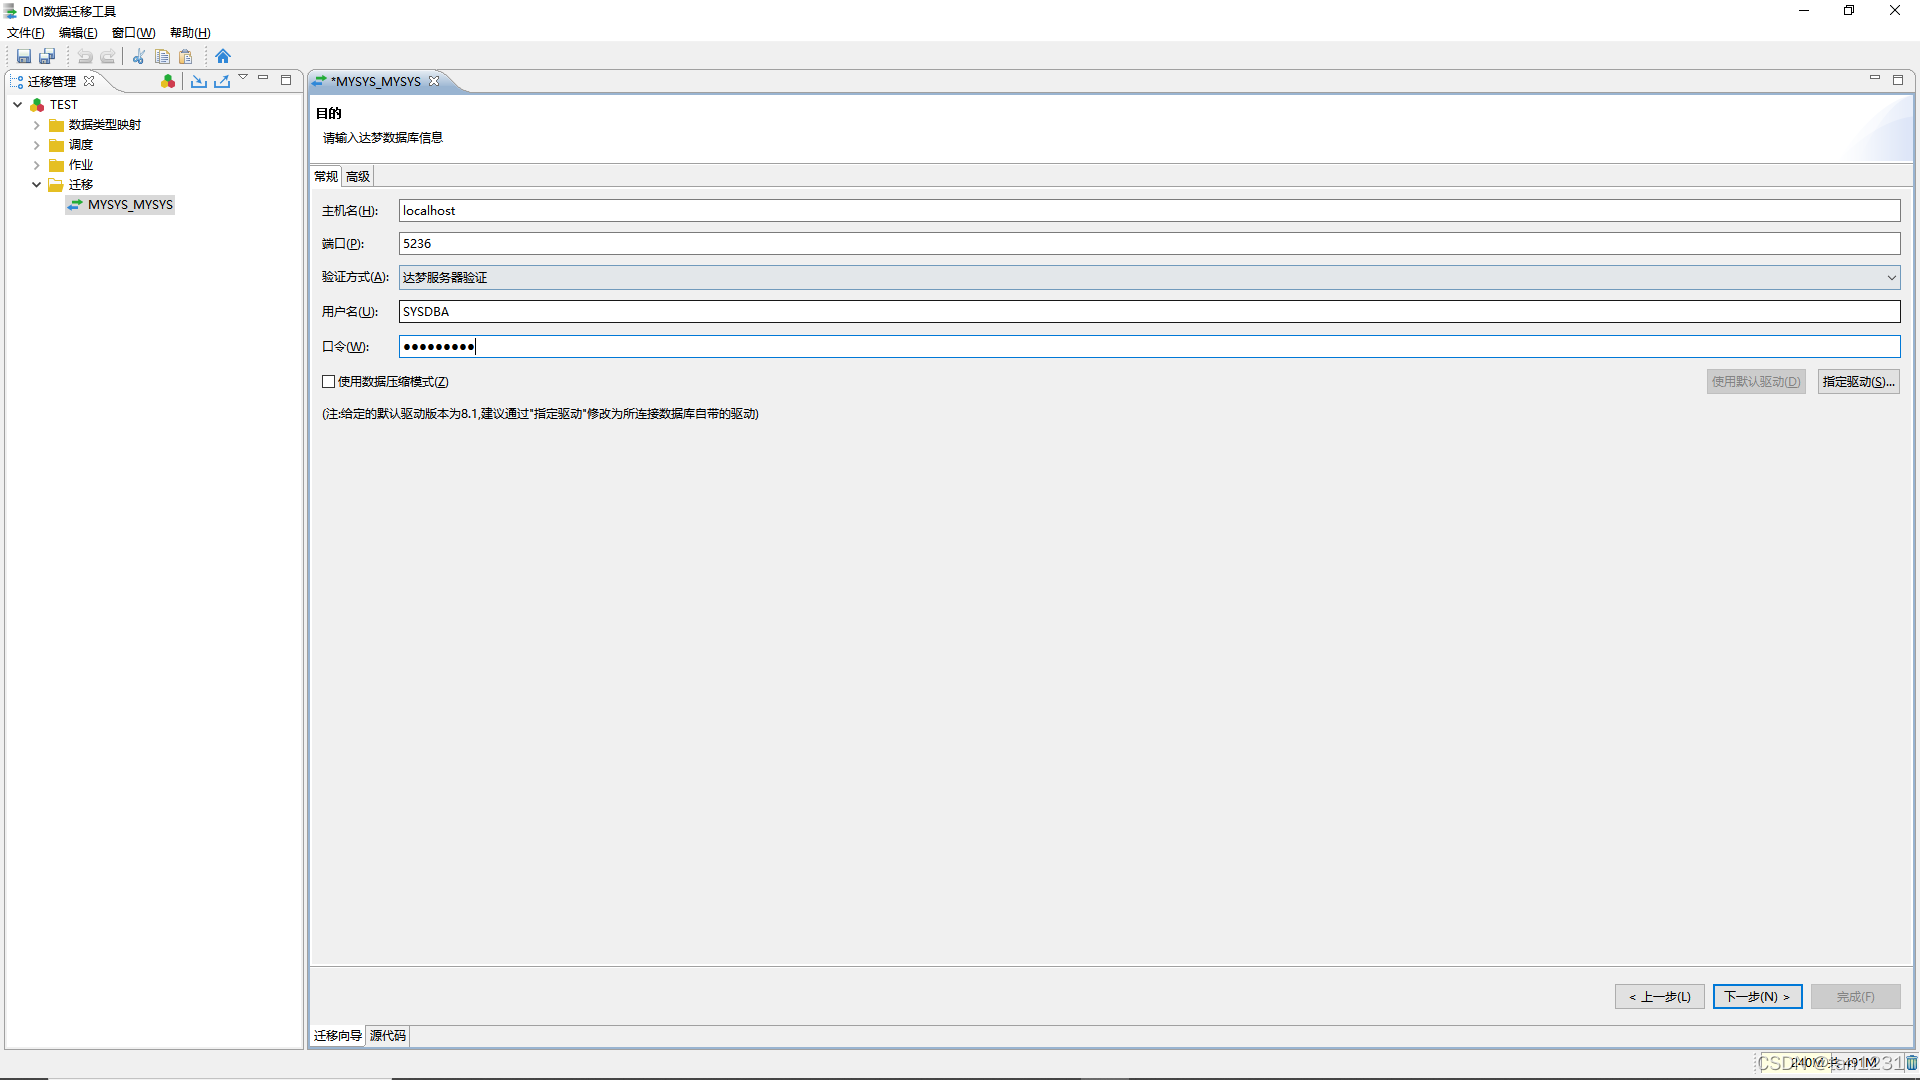Image resolution: width=1920 pixels, height=1080 pixels.
Task: Minimize the migration management panel
Action: [263, 78]
